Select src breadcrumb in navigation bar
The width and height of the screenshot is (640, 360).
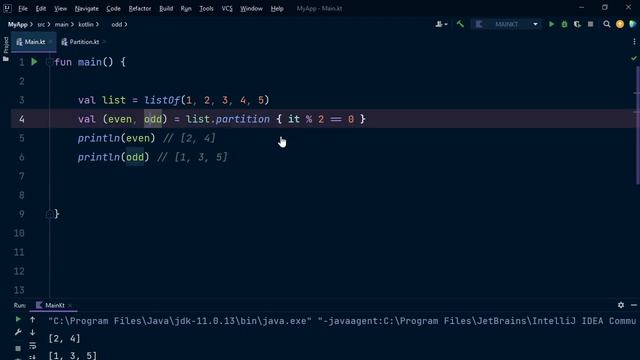click(41, 24)
